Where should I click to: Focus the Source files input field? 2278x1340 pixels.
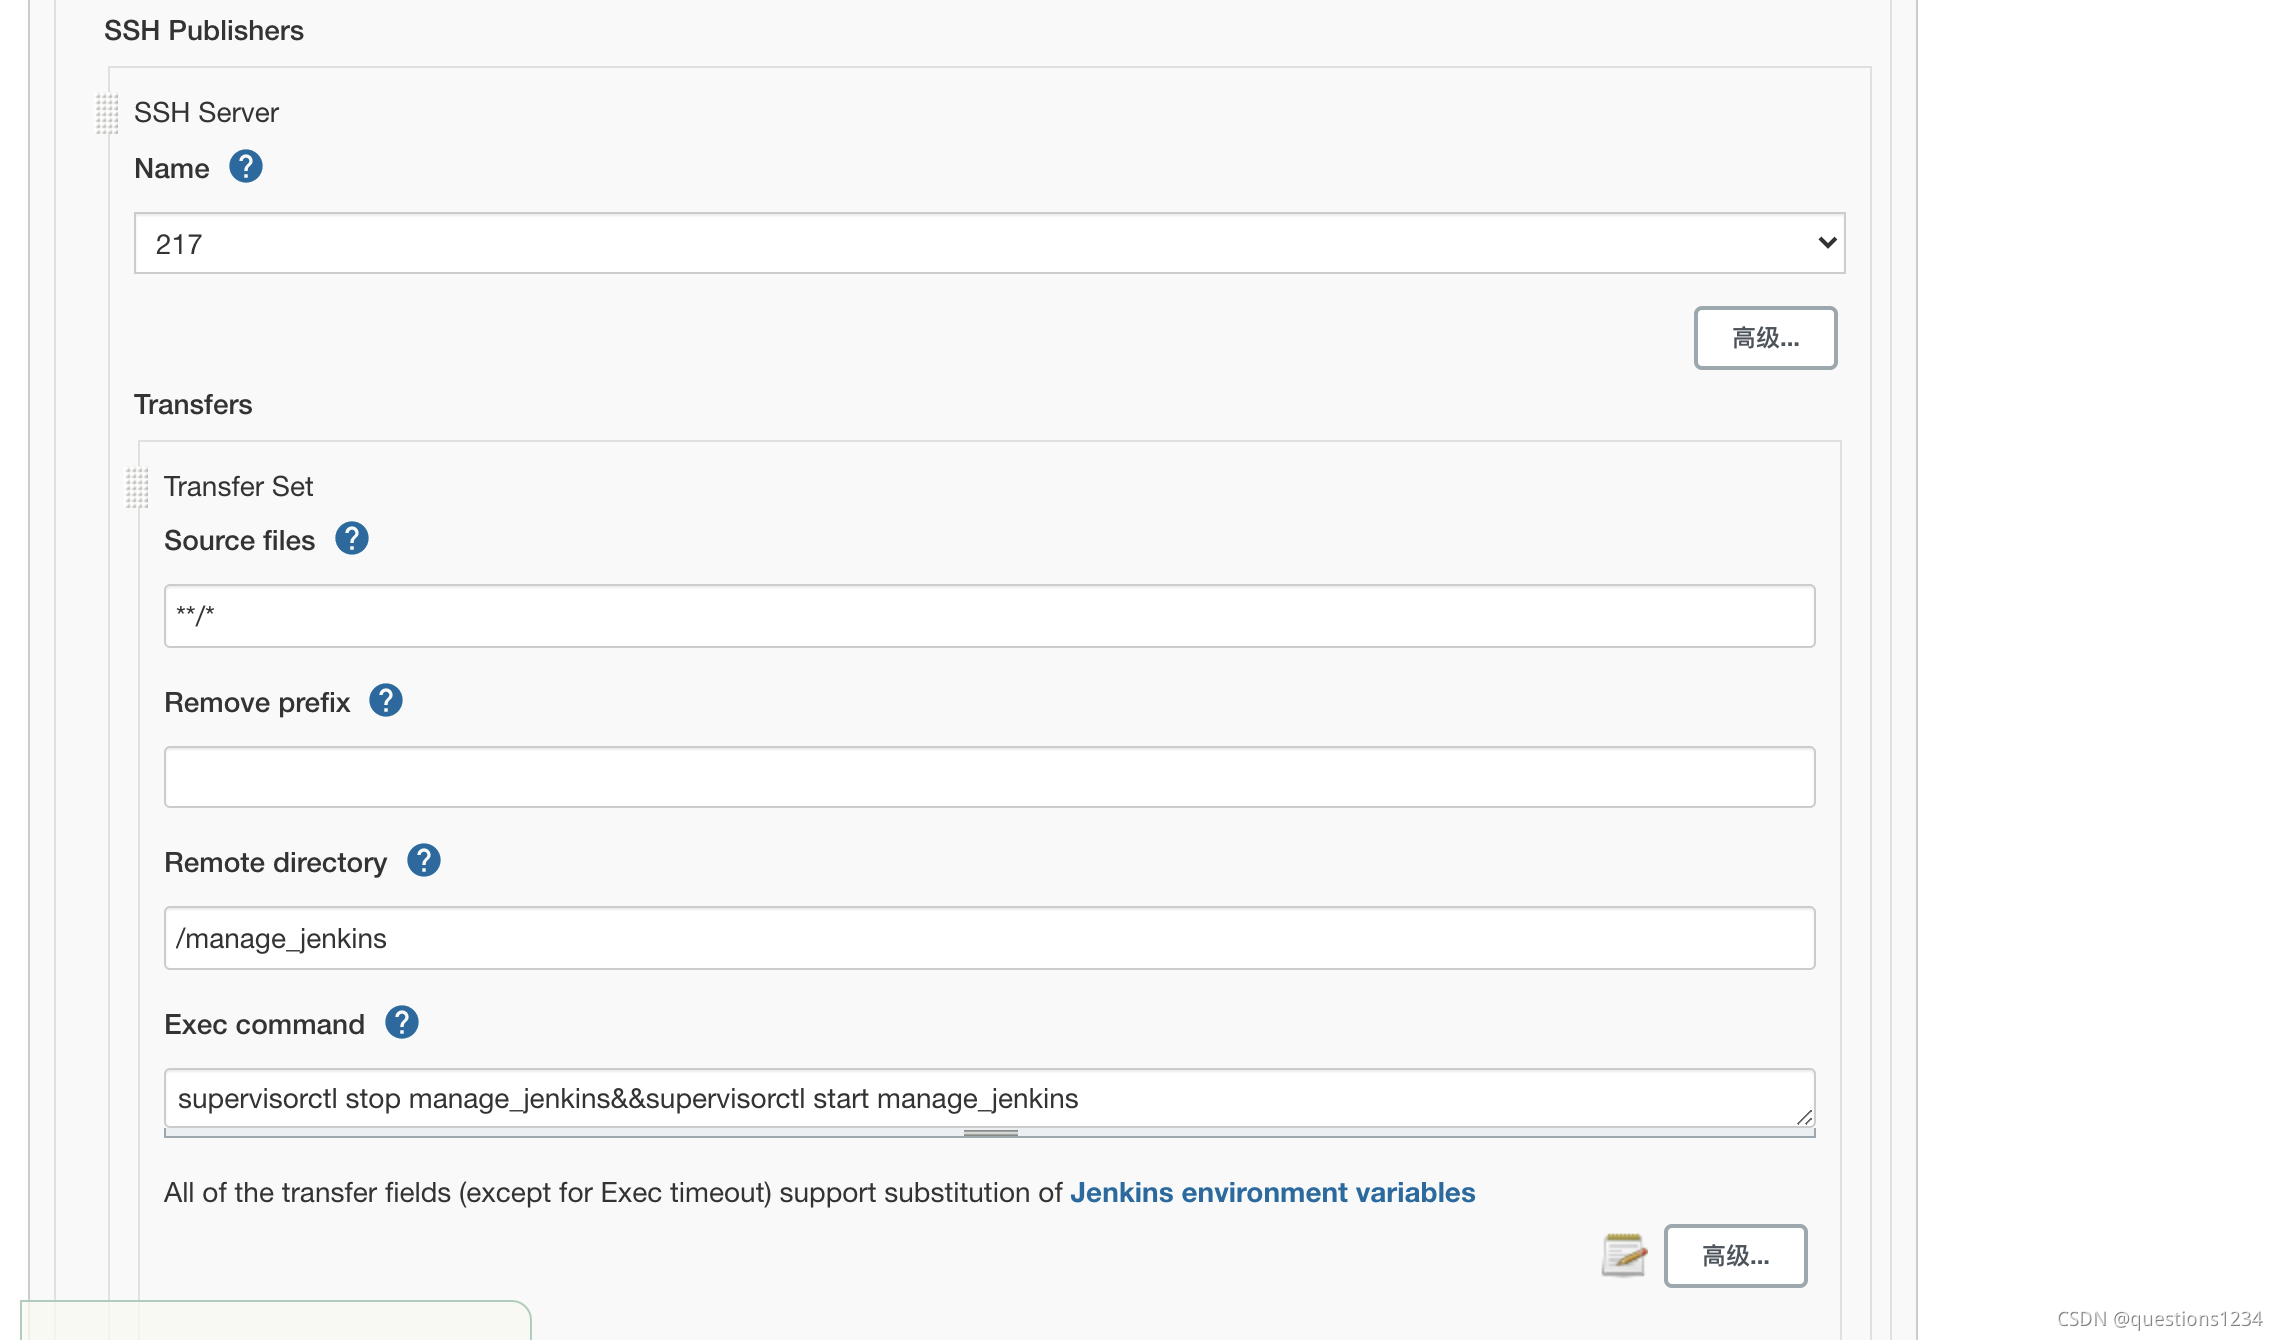coord(989,616)
